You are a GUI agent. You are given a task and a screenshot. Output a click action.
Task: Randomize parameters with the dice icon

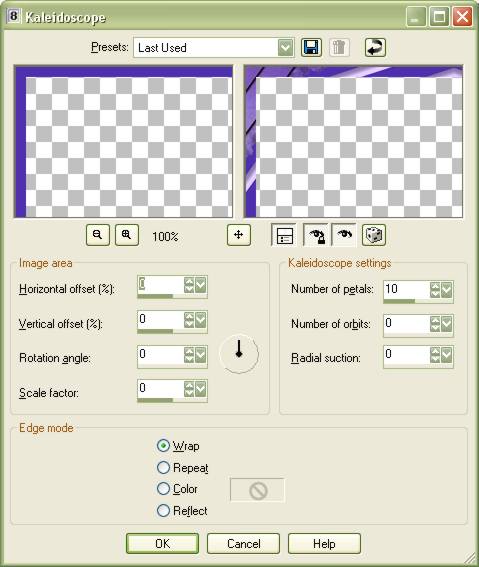(x=374, y=235)
